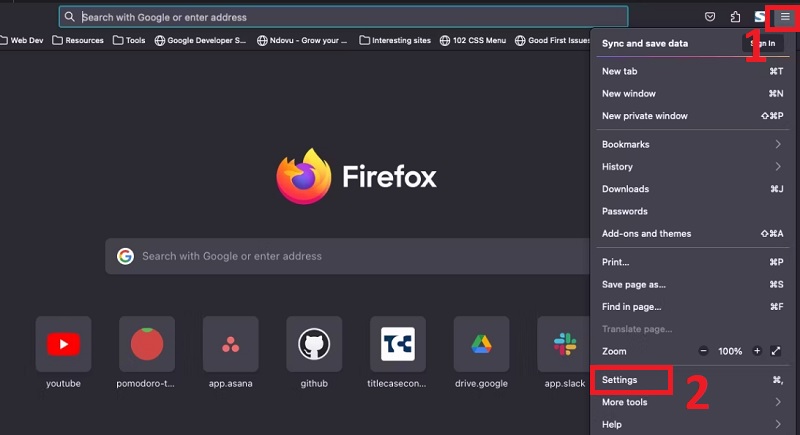Image resolution: width=800 pixels, height=435 pixels.
Task: Open the app.asana shortcut tile
Action: 230,345
